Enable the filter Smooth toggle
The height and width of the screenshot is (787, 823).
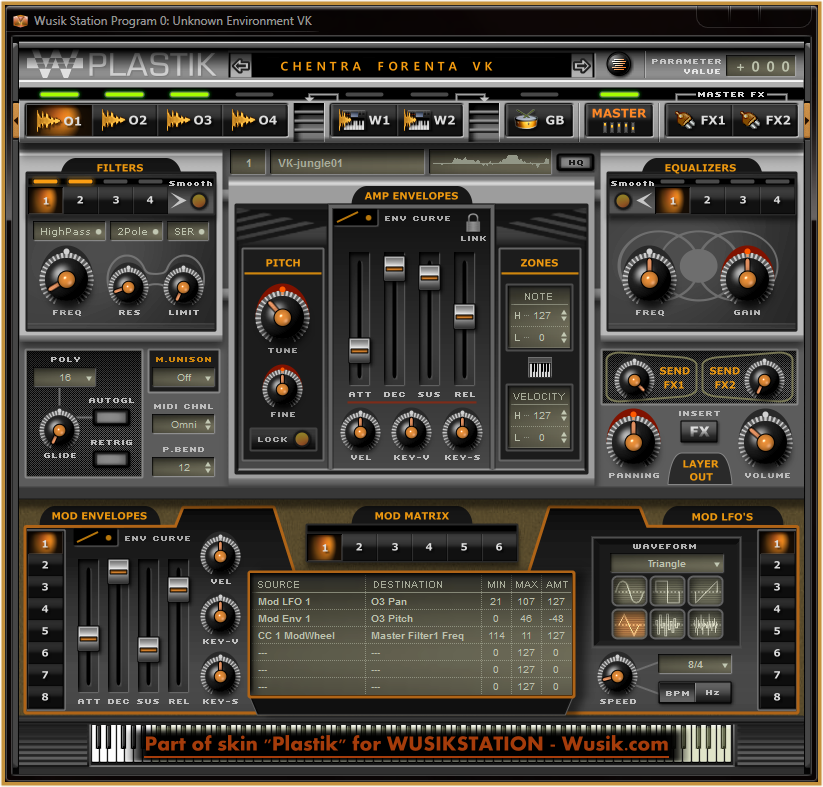click(x=199, y=201)
